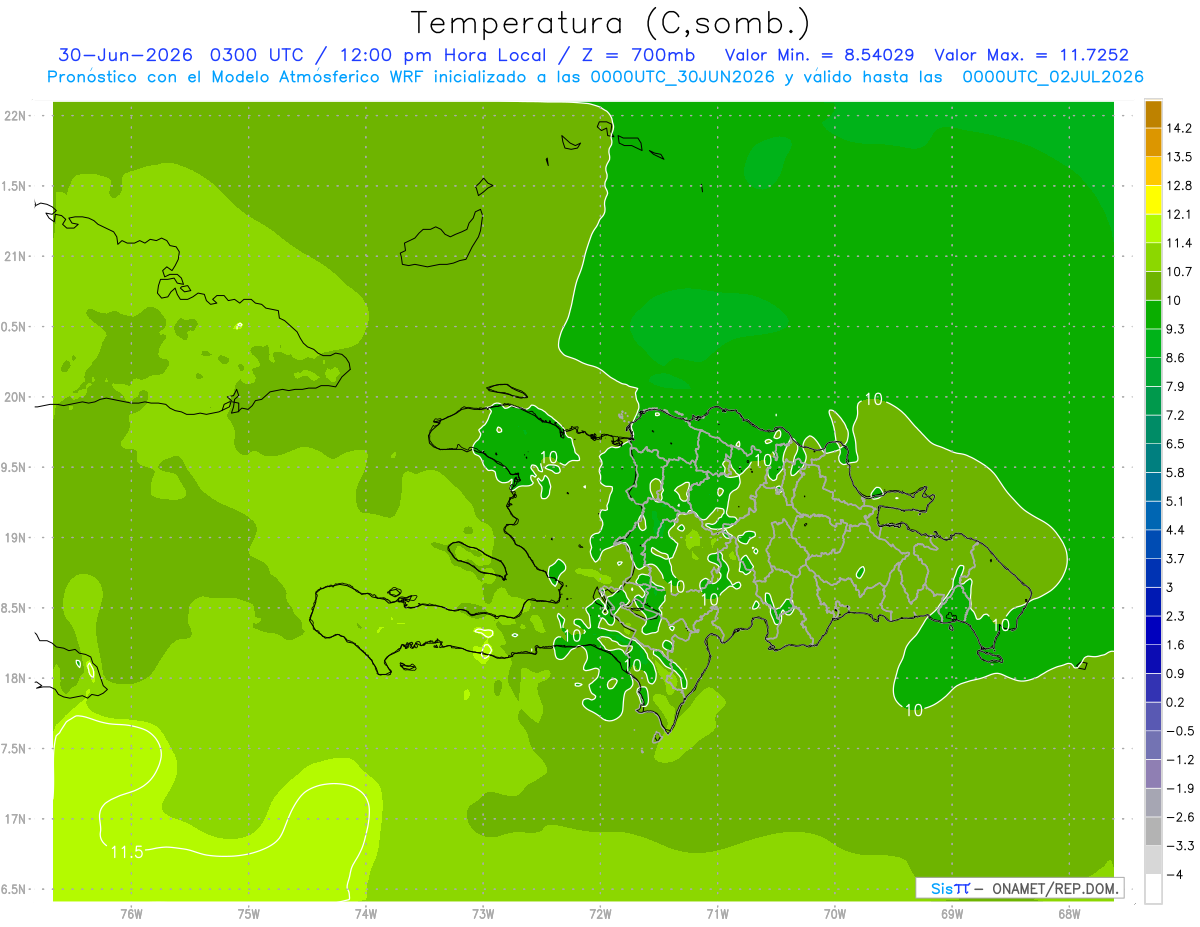Click the '18N' latitude label

16,678
